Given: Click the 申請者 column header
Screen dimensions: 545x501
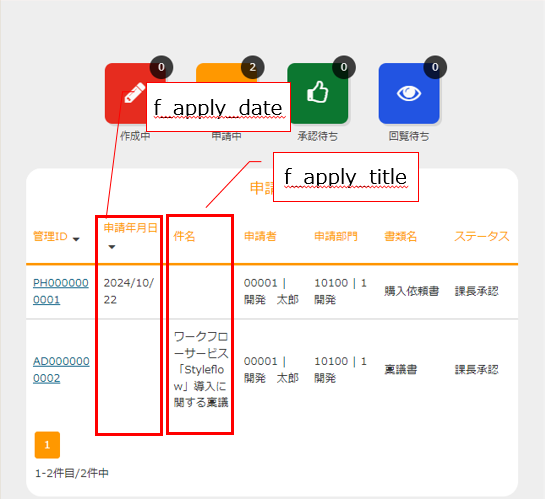Looking at the screenshot, I should click(260, 236).
